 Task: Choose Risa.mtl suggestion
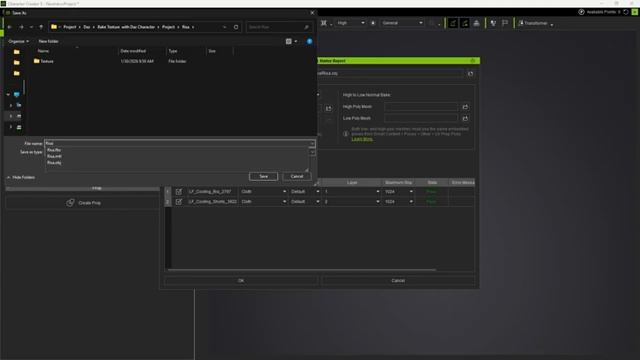coord(54,156)
